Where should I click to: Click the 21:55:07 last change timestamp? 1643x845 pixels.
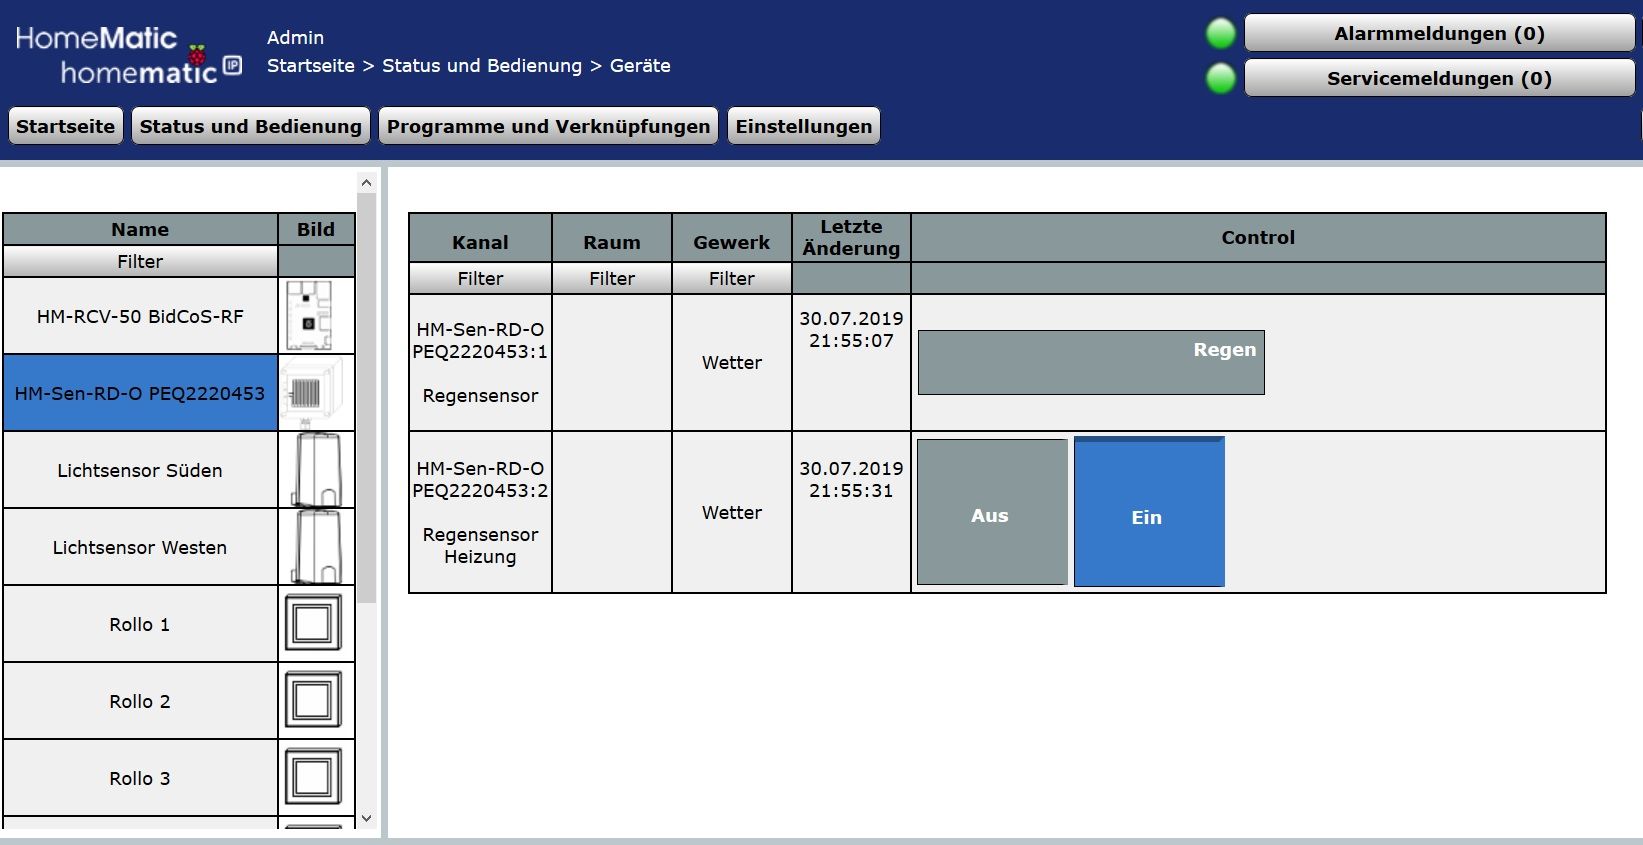click(851, 341)
